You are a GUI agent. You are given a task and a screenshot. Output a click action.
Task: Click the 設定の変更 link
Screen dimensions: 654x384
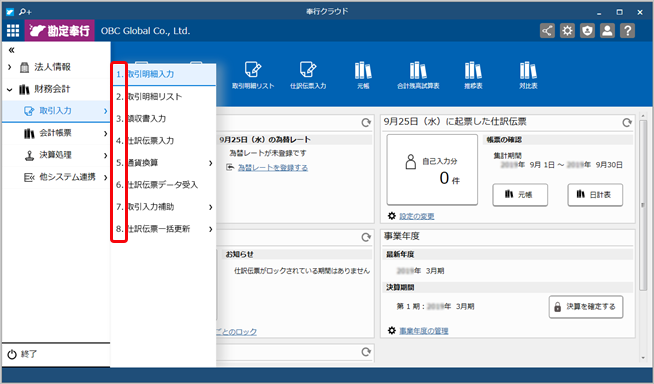(417, 216)
